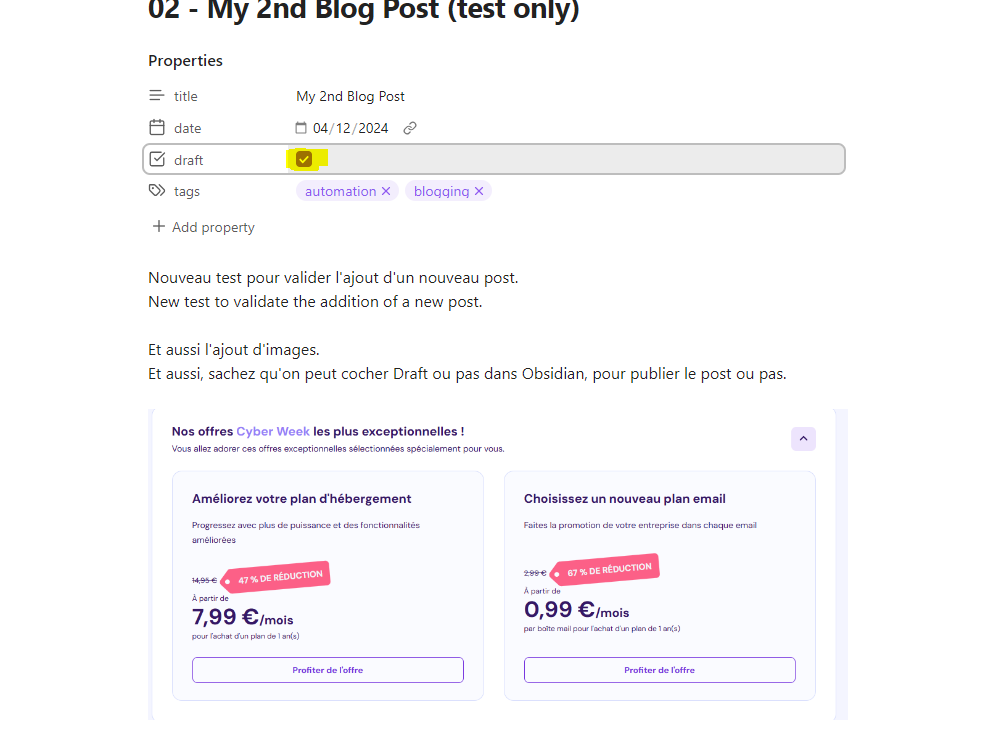991x732 pixels.
Task: Click the date value 04/12/2024
Action: coord(350,128)
